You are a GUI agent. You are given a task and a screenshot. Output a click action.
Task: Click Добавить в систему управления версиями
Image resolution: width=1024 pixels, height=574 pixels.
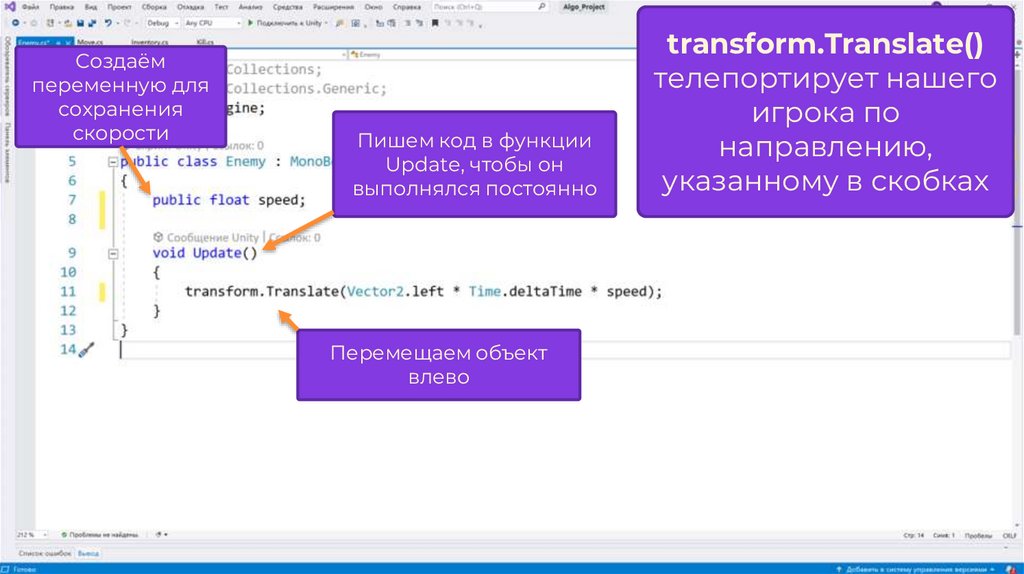point(916,569)
